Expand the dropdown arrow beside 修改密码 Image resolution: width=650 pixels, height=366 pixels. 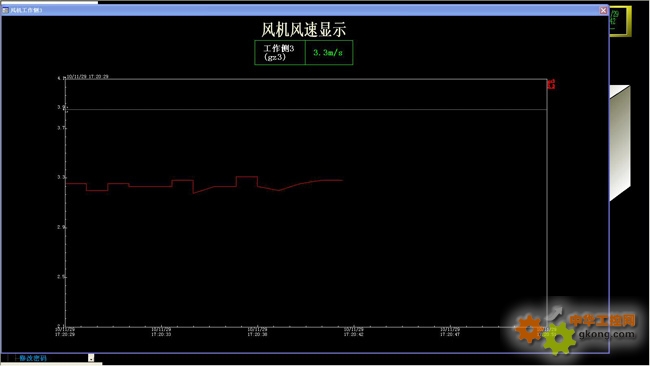tap(91, 358)
